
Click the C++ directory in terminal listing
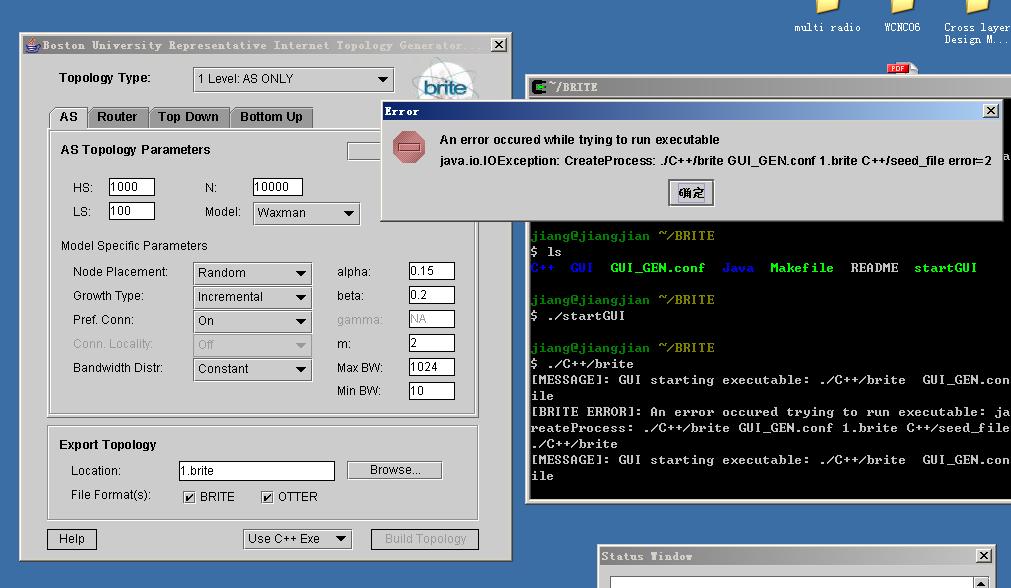542,268
